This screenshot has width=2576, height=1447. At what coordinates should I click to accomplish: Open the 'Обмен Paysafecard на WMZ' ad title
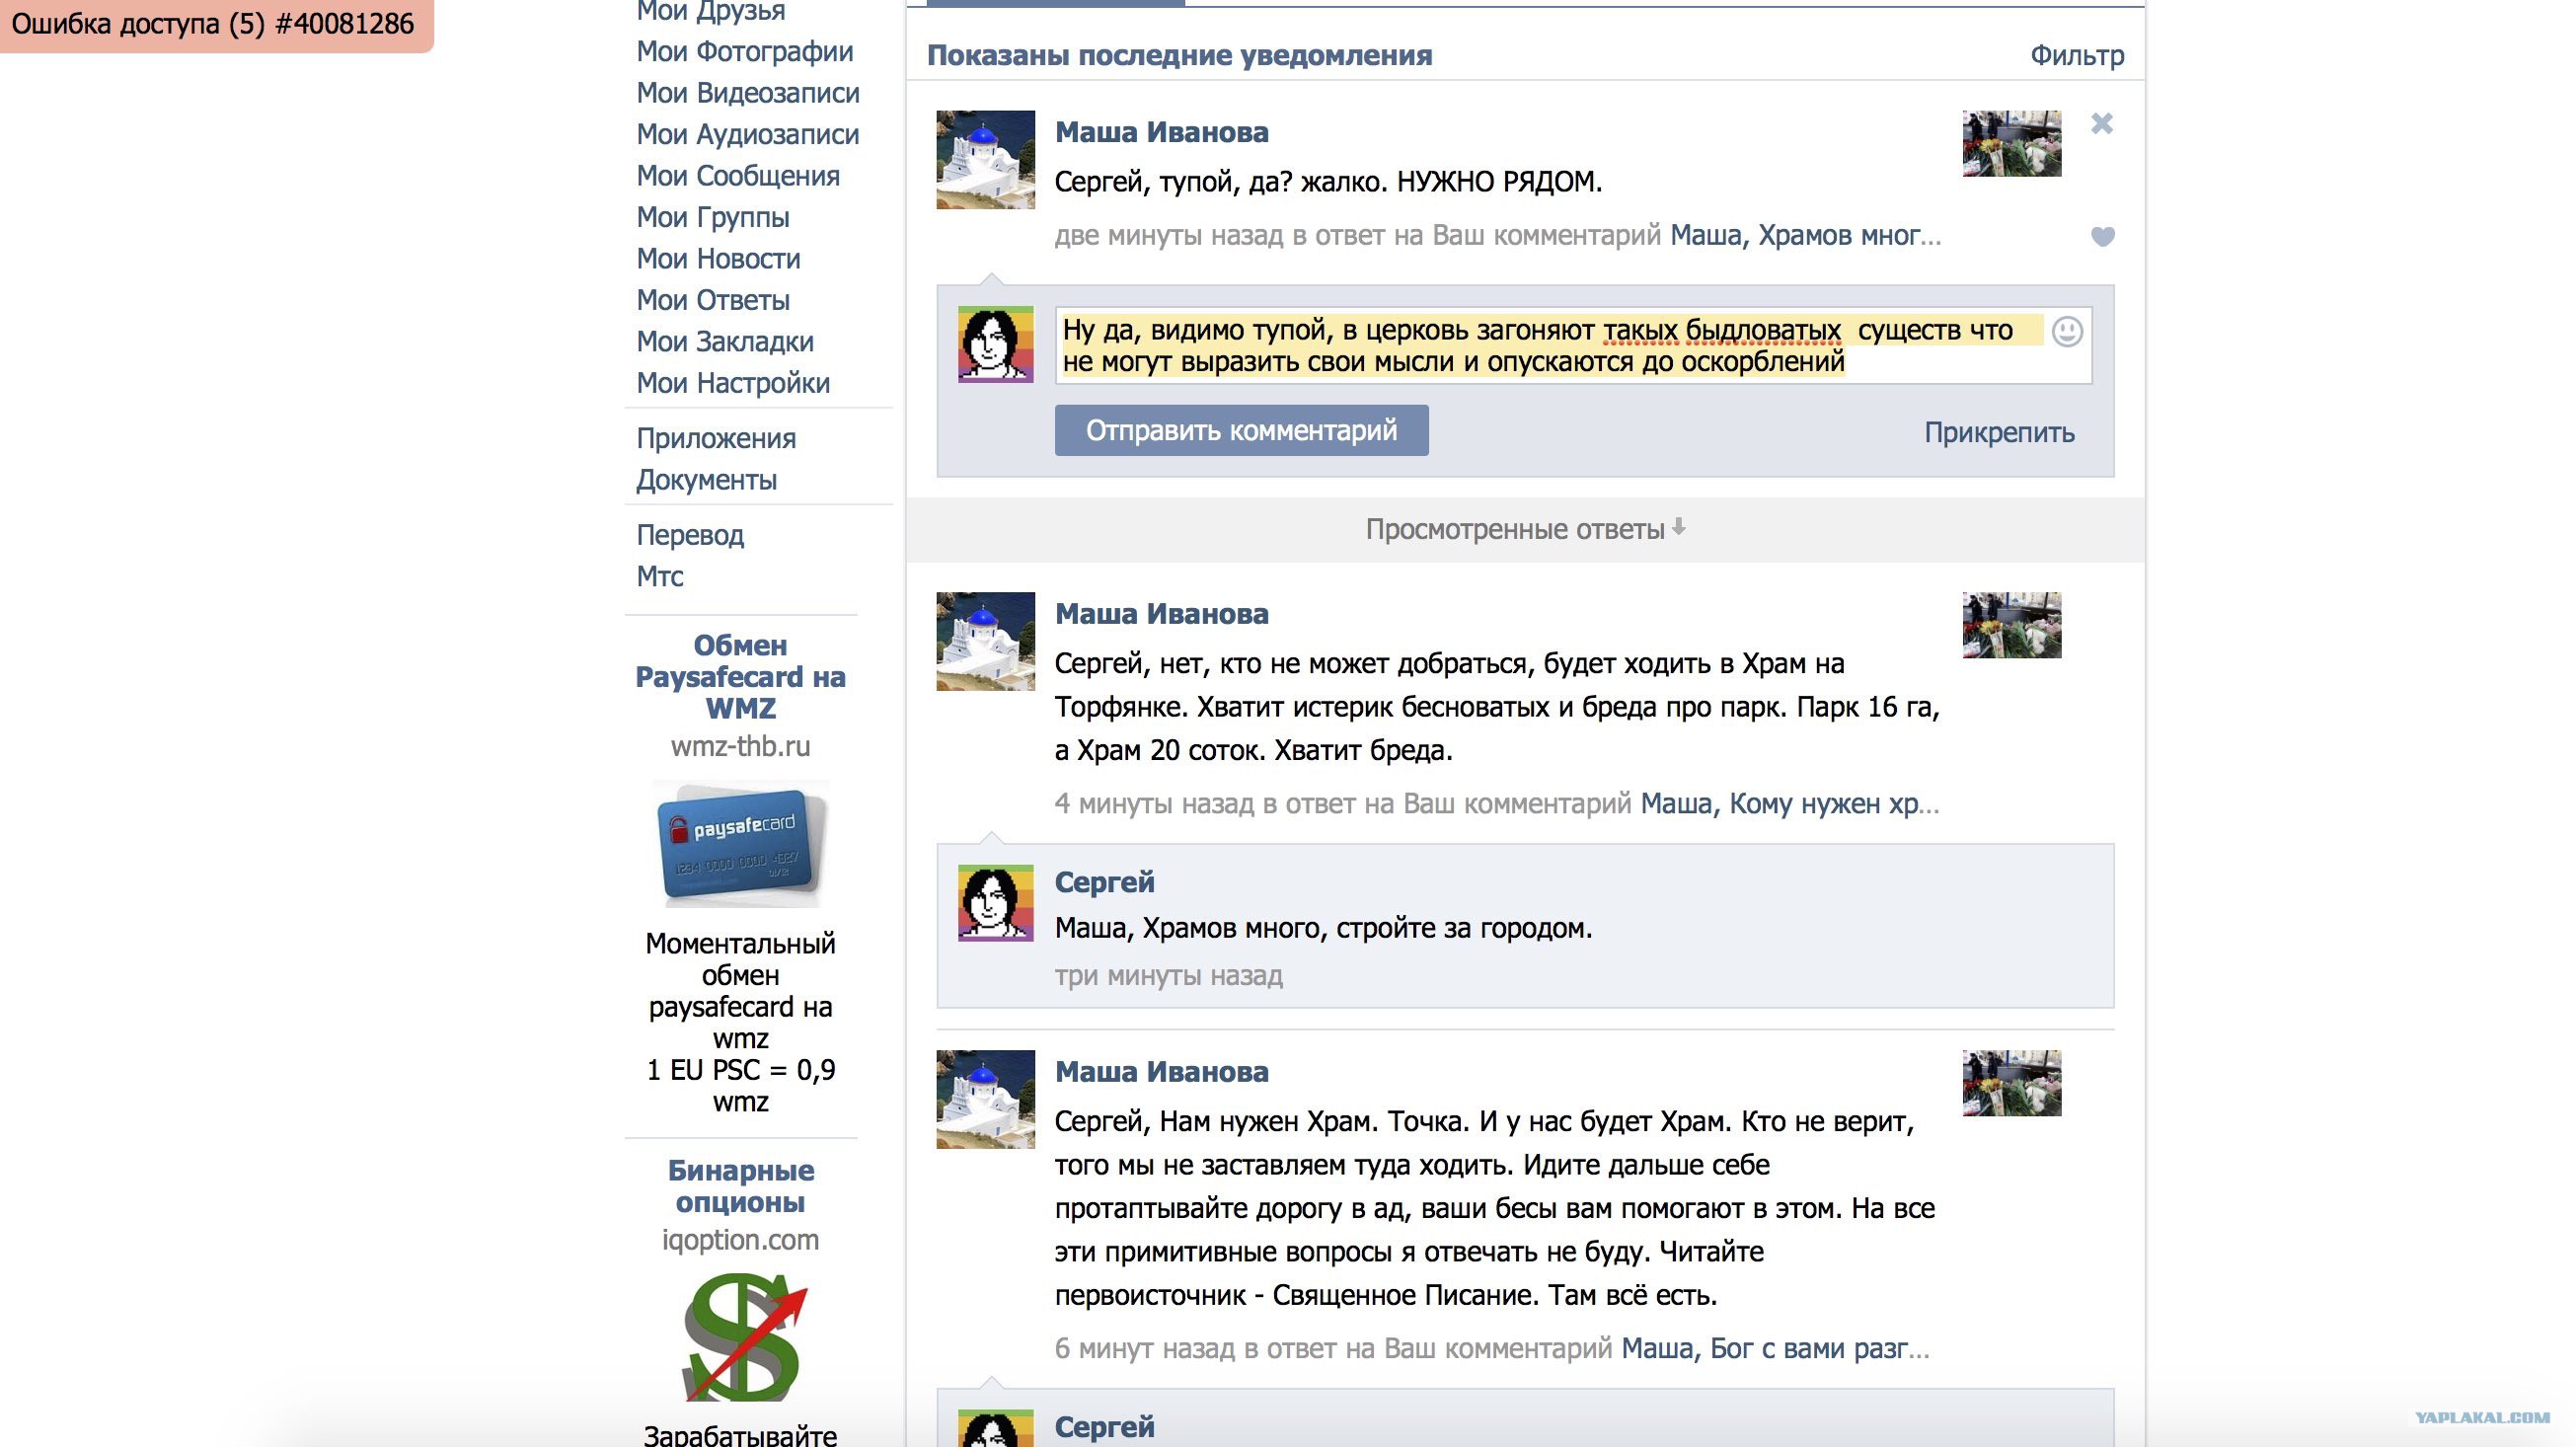click(x=741, y=677)
